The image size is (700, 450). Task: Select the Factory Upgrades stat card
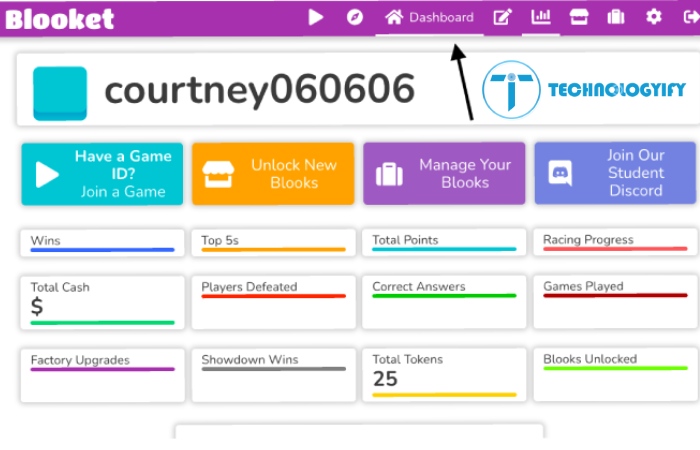pyautogui.click(x=102, y=375)
